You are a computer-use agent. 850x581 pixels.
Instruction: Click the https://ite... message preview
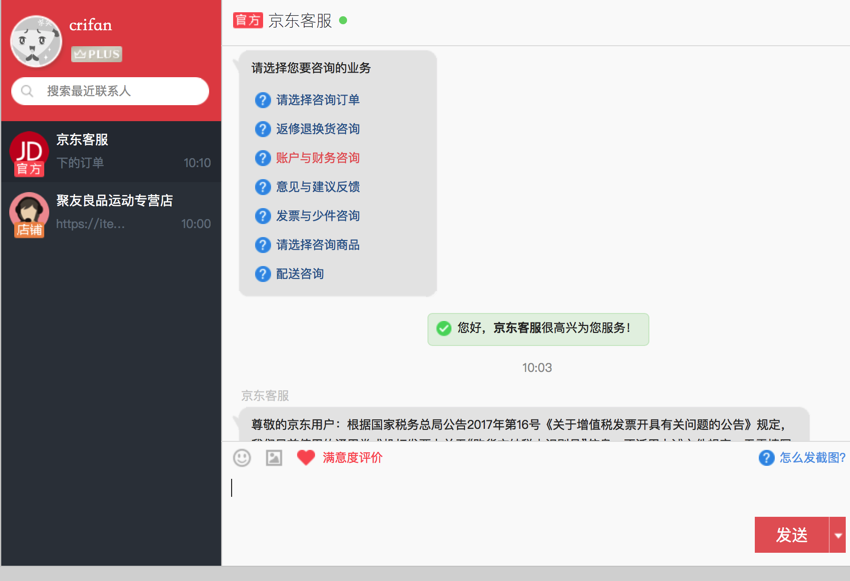(91, 224)
